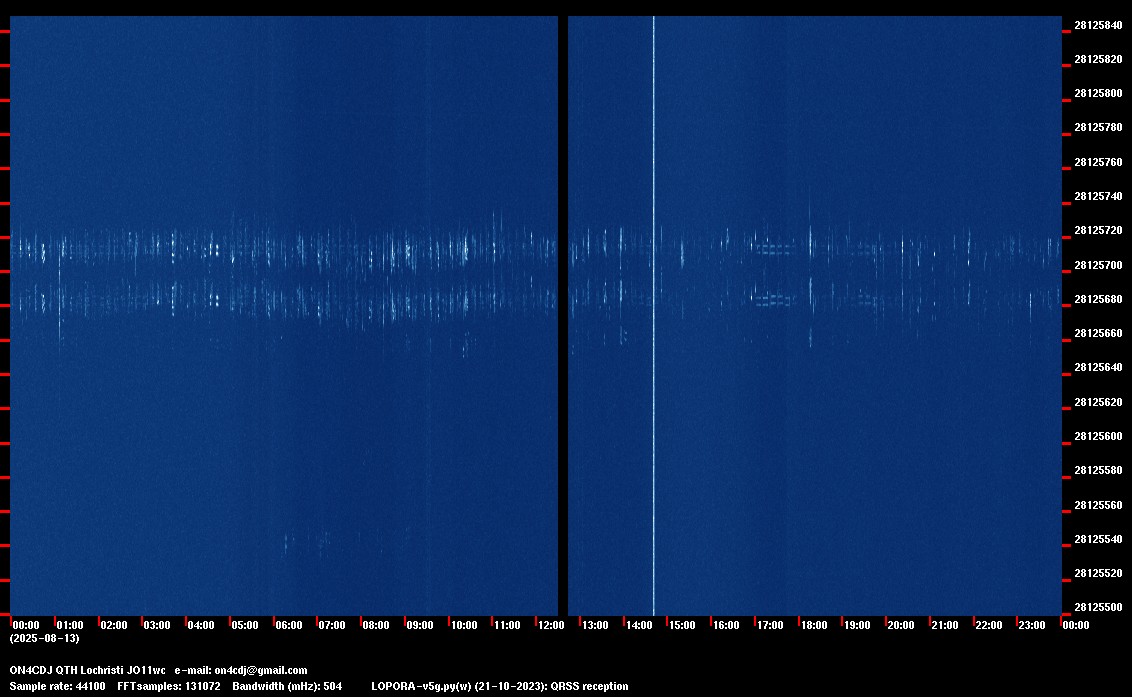The image size is (1132, 697).
Task: Click the 11:00 time axis label
Action: click(507, 625)
